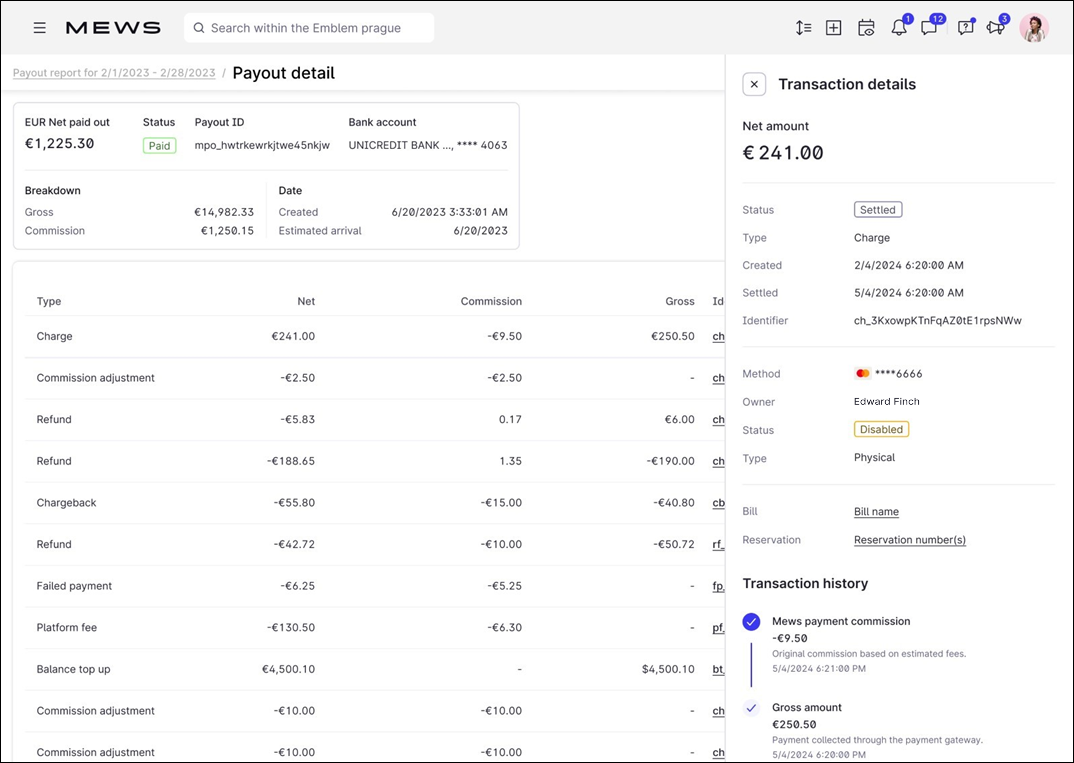Search within the Emblem prague field
Image resolution: width=1074 pixels, height=763 pixels.
(309, 28)
